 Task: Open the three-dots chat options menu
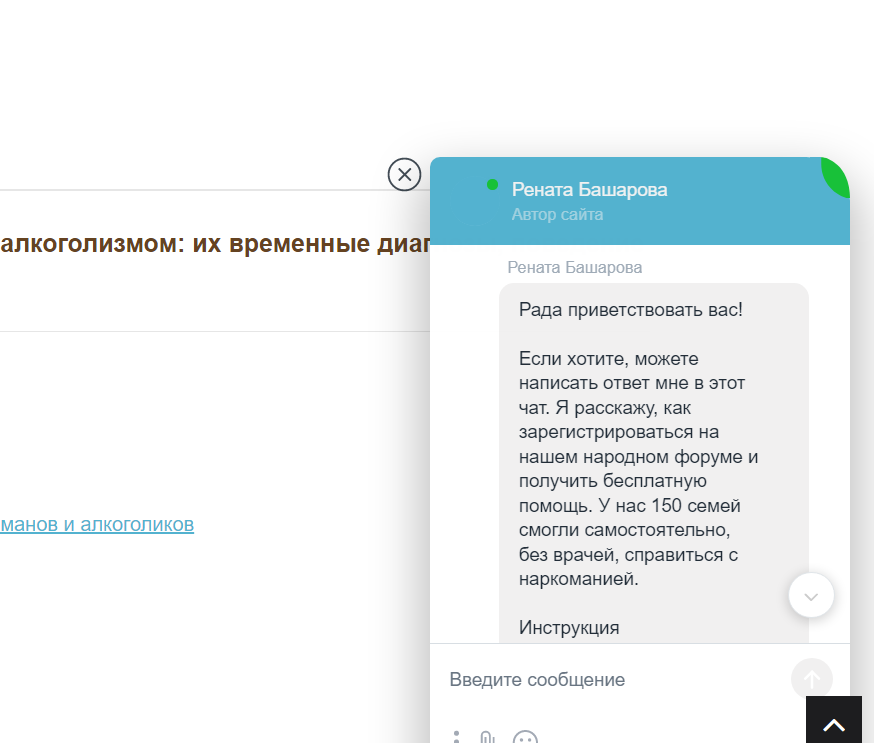pyautogui.click(x=456, y=738)
